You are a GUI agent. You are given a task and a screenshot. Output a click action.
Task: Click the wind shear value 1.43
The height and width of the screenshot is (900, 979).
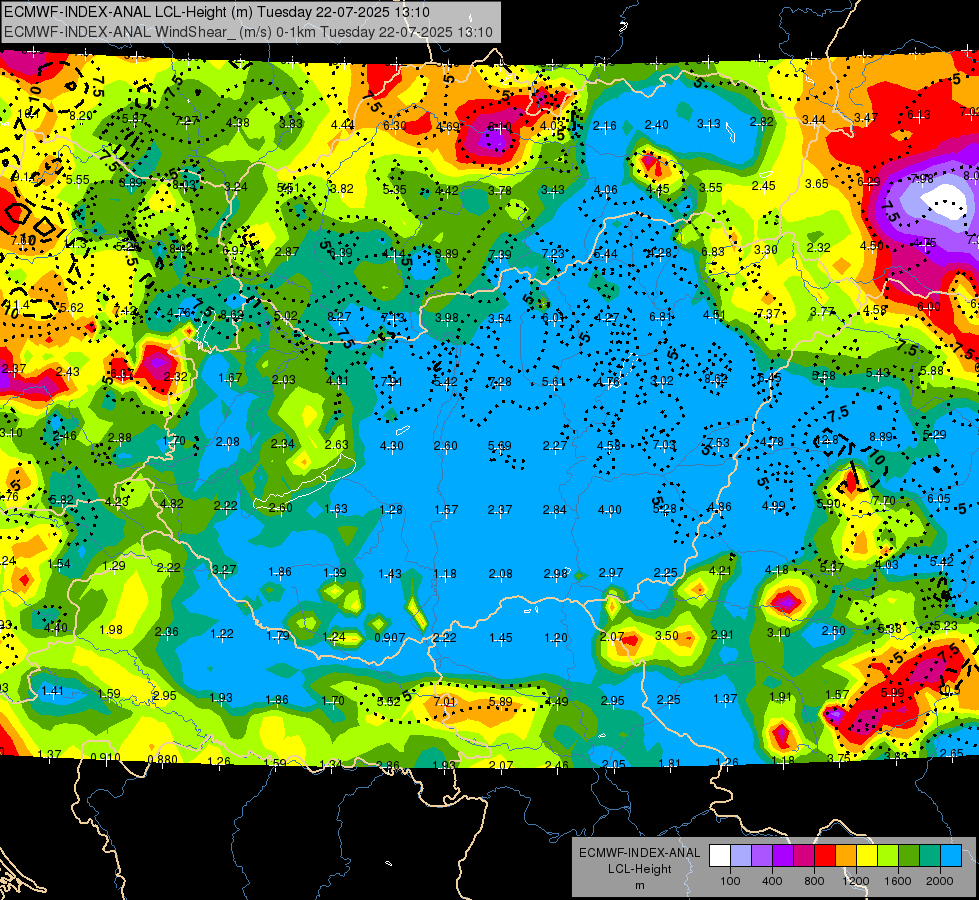click(390, 573)
